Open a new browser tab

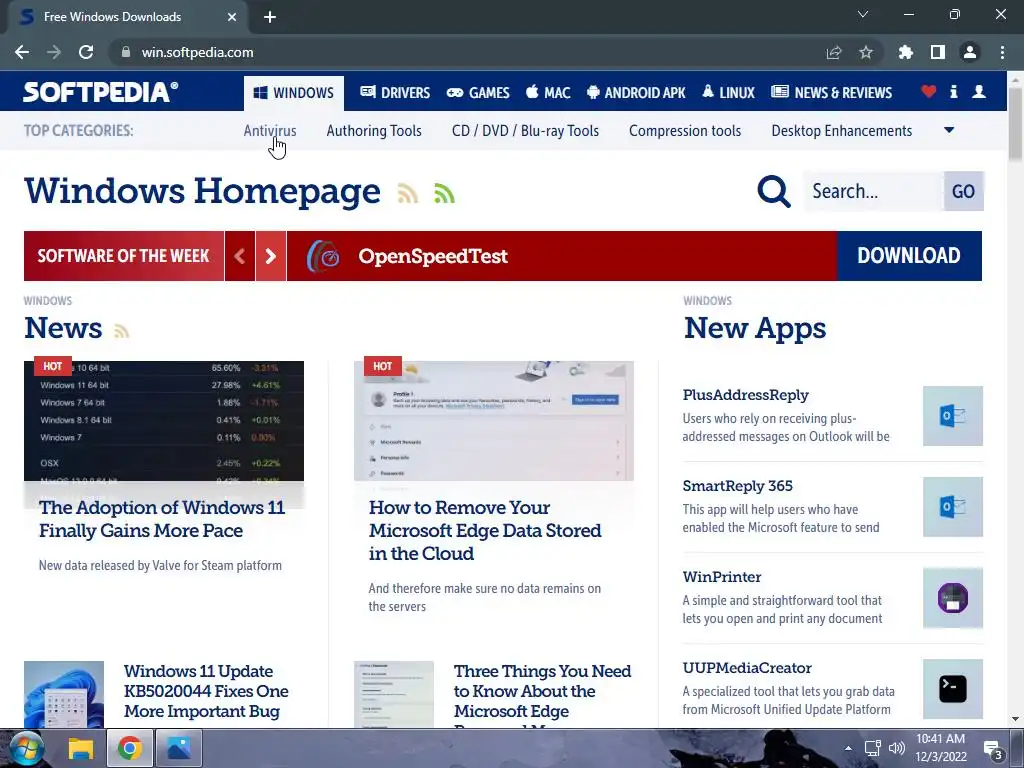point(270,17)
